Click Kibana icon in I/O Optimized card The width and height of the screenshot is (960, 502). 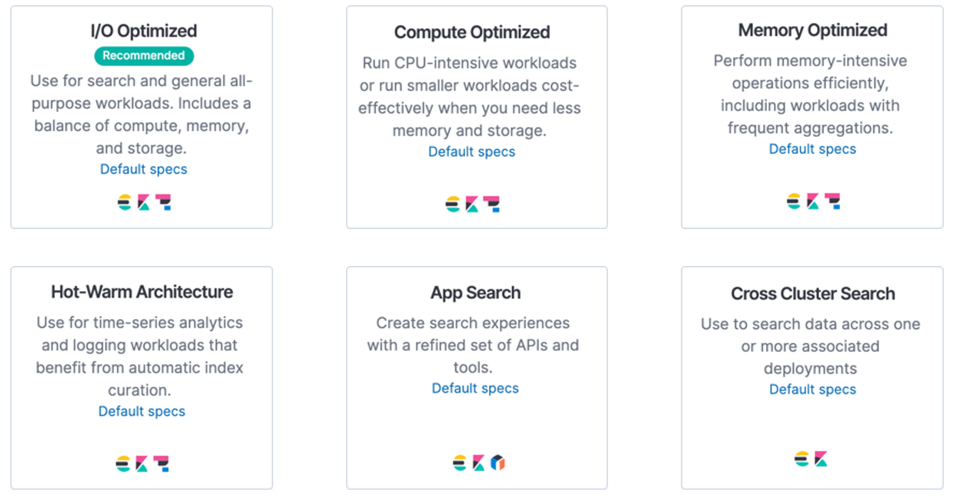tap(143, 203)
